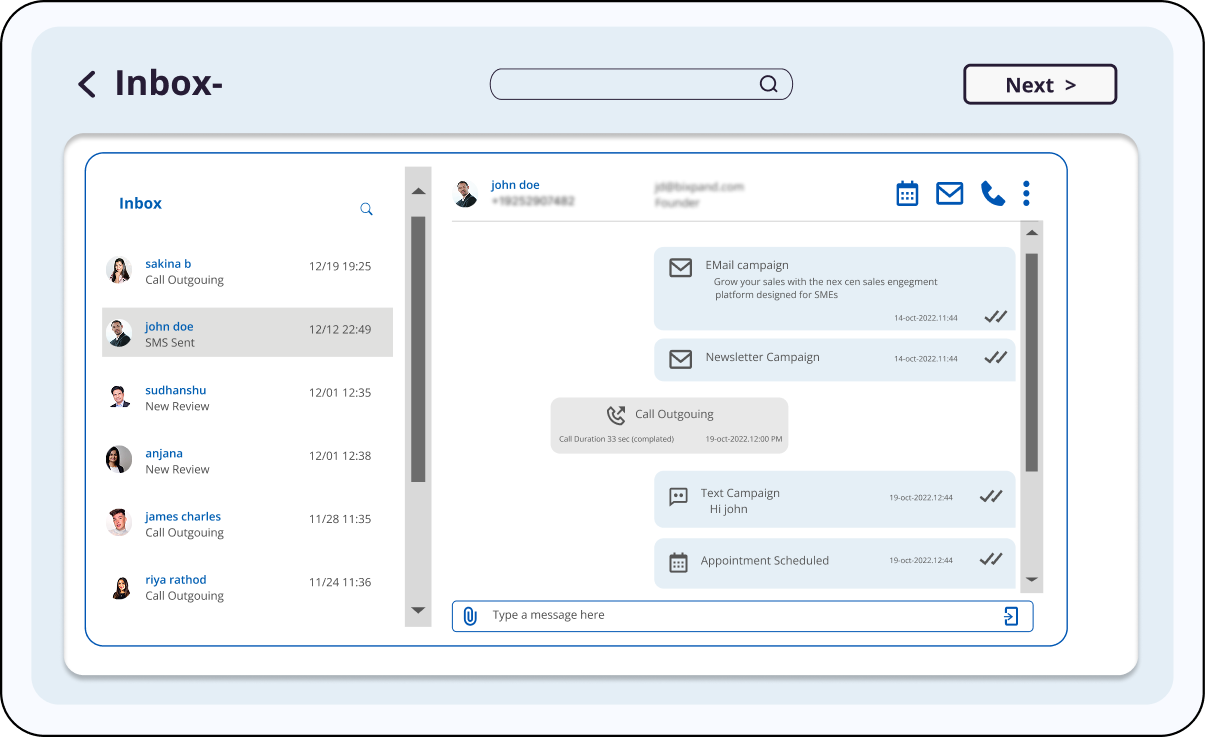Search inbox list with small magnifier icon

(x=366, y=209)
